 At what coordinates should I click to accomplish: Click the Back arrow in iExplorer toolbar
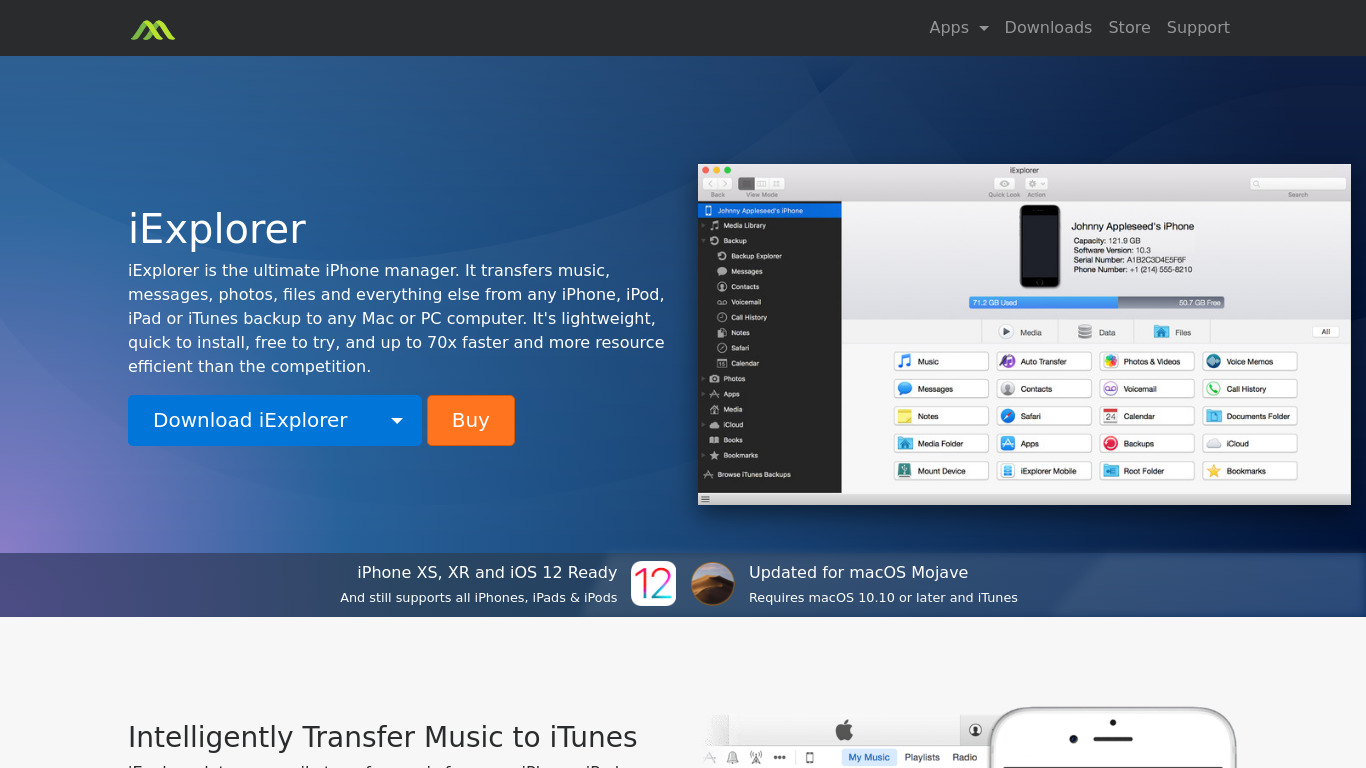click(x=710, y=184)
